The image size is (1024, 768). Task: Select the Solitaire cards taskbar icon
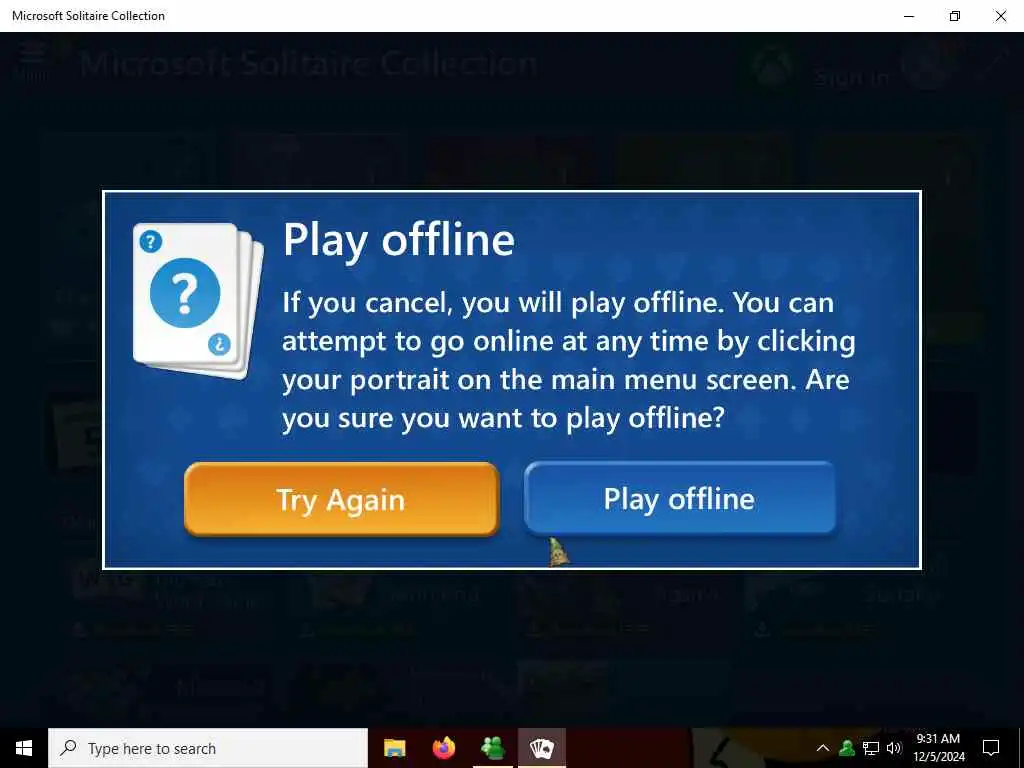tap(542, 748)
